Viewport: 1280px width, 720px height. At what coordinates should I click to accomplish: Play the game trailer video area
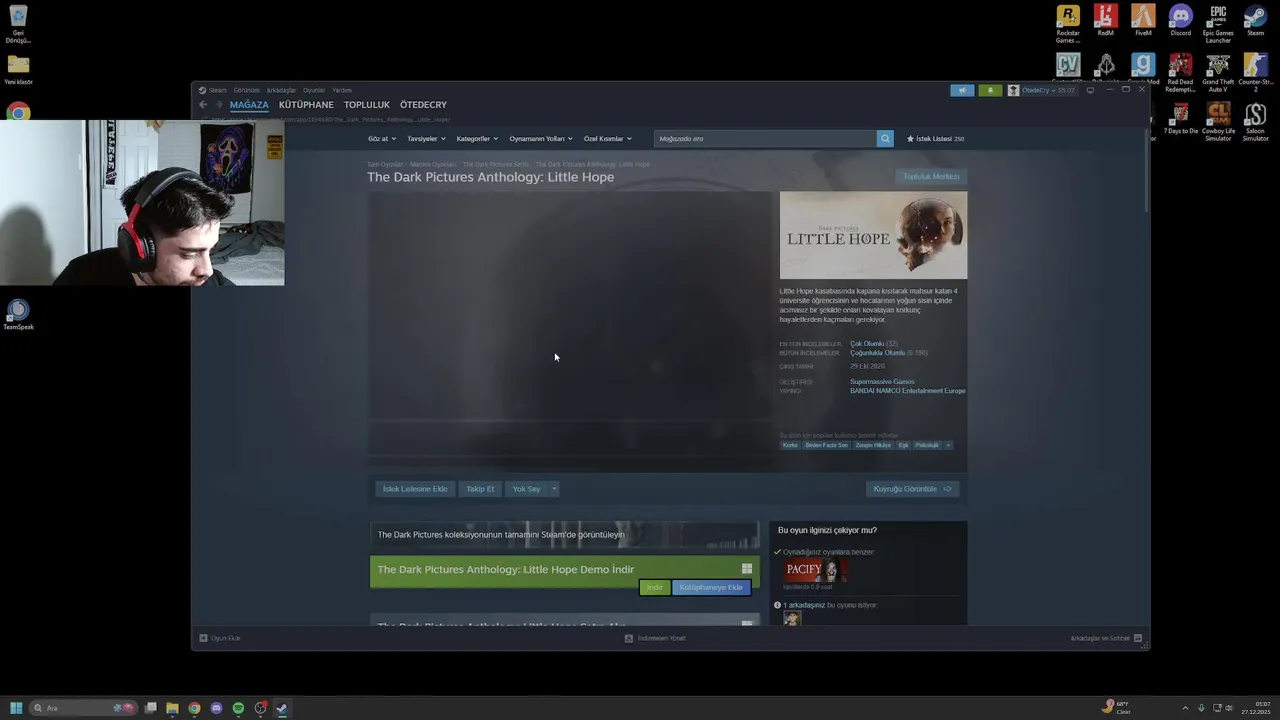pos(569,330)
